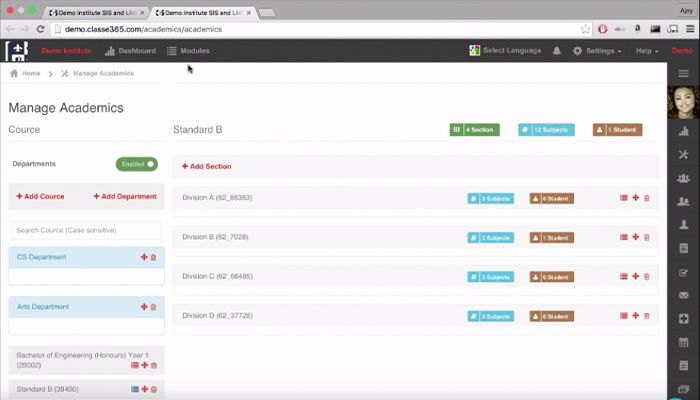Open the checkbox task icon in right sidebar
The image size is (700, 400).
tap(683, 272)
